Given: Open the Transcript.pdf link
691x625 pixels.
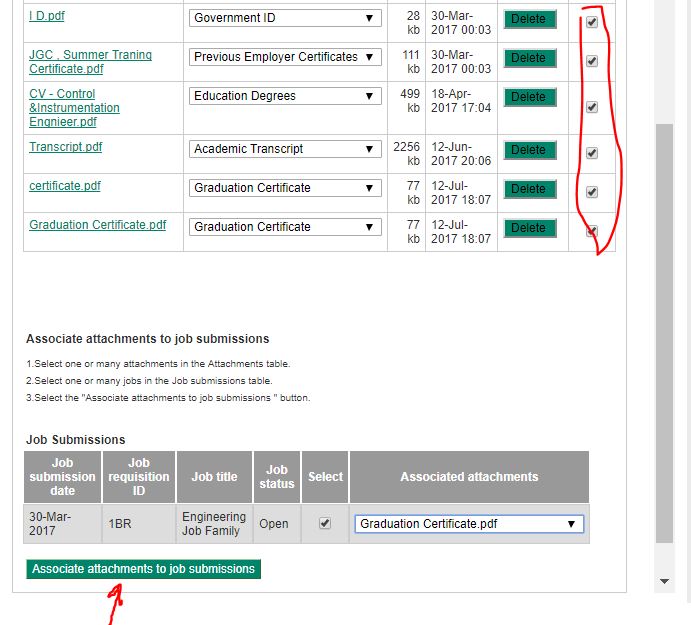Looking at the screenshot, I should (x=65, y=147).
